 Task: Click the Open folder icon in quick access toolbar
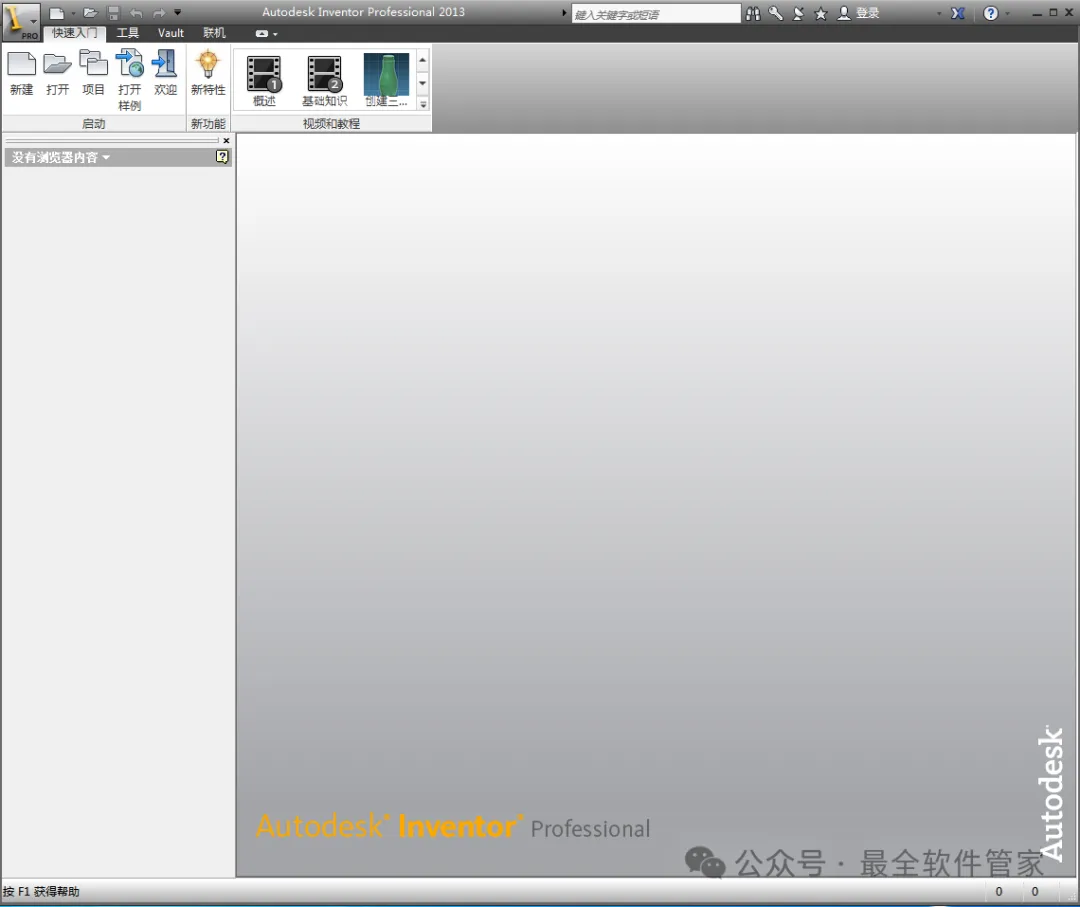point(90,13)
